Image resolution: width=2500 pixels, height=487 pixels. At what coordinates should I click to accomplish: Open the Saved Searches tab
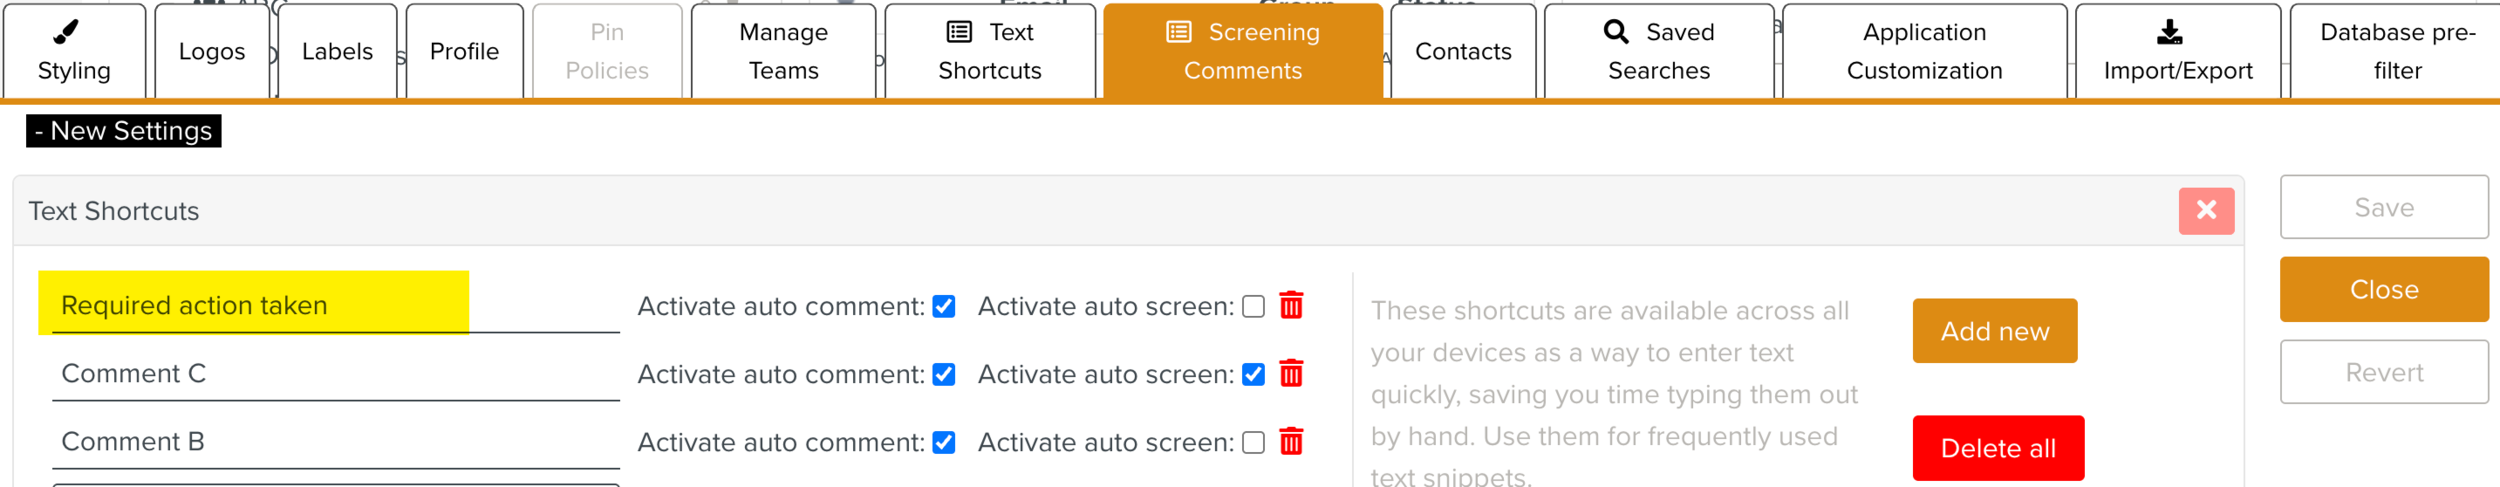(x=1658, y=51)
